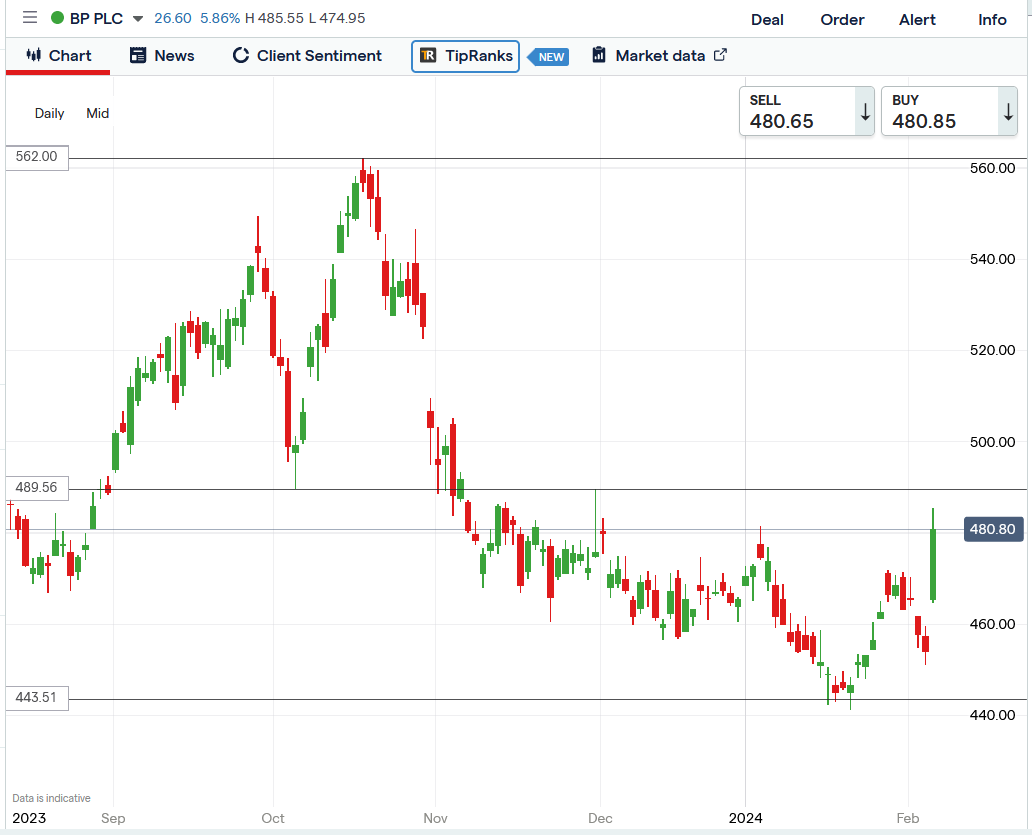Image resolution: width=1032 pixels, height=835 pixels.
Task: Click the 26.60 price change value
Action: [x=172, y=18]
